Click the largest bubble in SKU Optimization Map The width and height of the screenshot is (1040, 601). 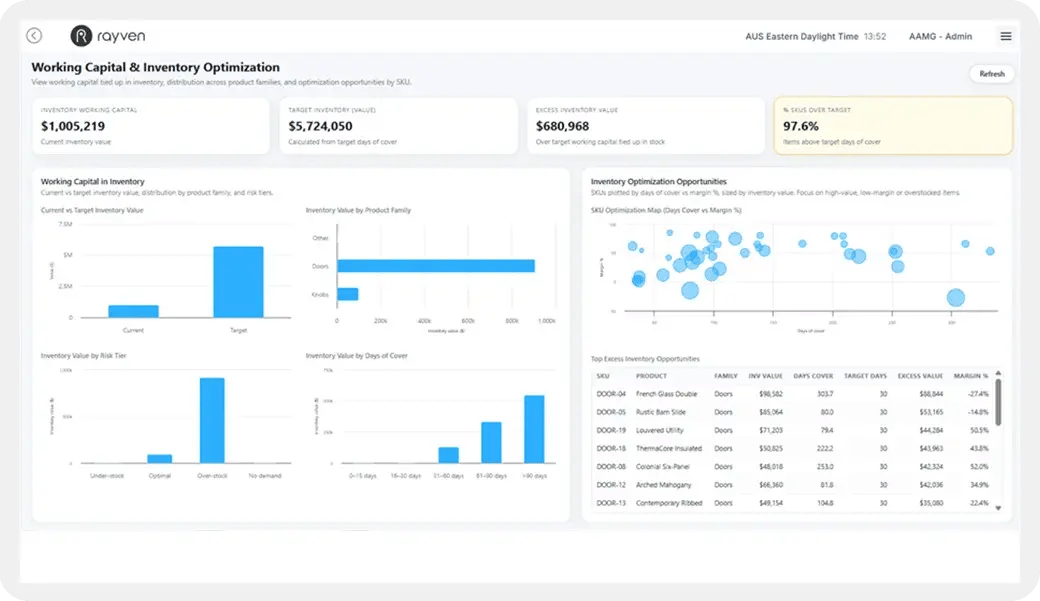pyautogui.click(x=955, y=297)
